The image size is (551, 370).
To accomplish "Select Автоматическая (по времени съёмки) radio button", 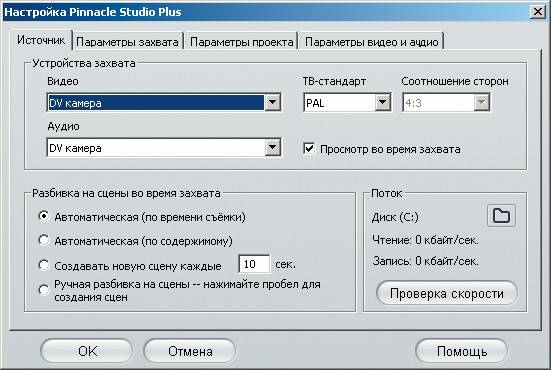I will [44, 216].
